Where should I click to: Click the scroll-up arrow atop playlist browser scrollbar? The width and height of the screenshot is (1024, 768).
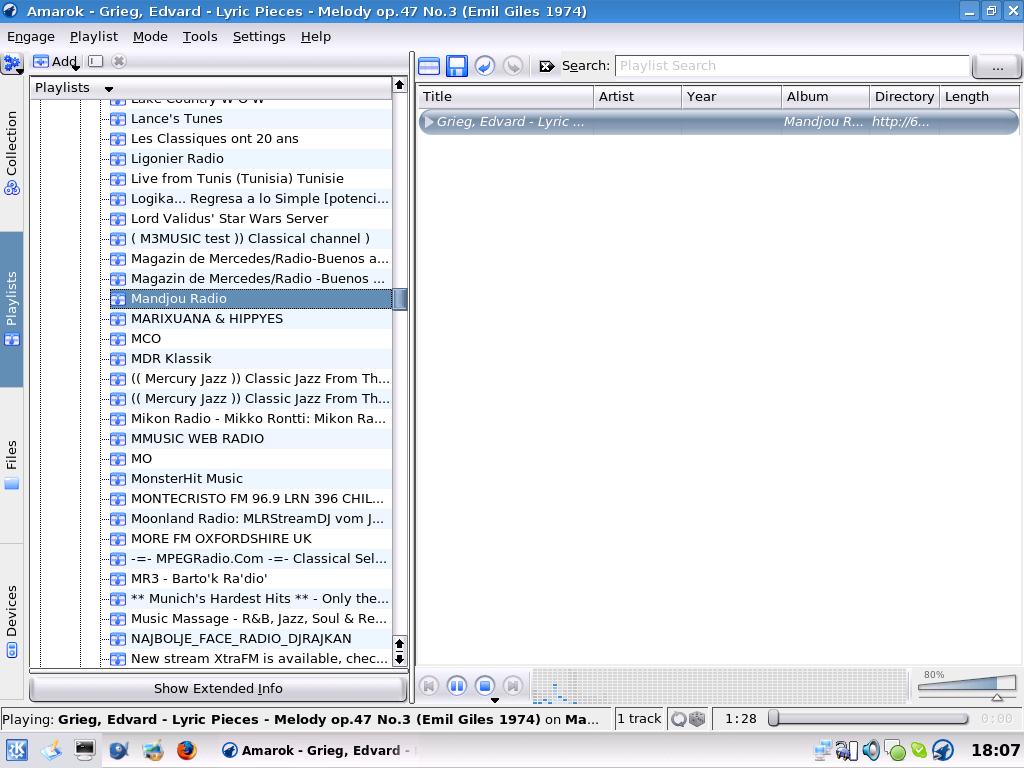tap(400, 85)
